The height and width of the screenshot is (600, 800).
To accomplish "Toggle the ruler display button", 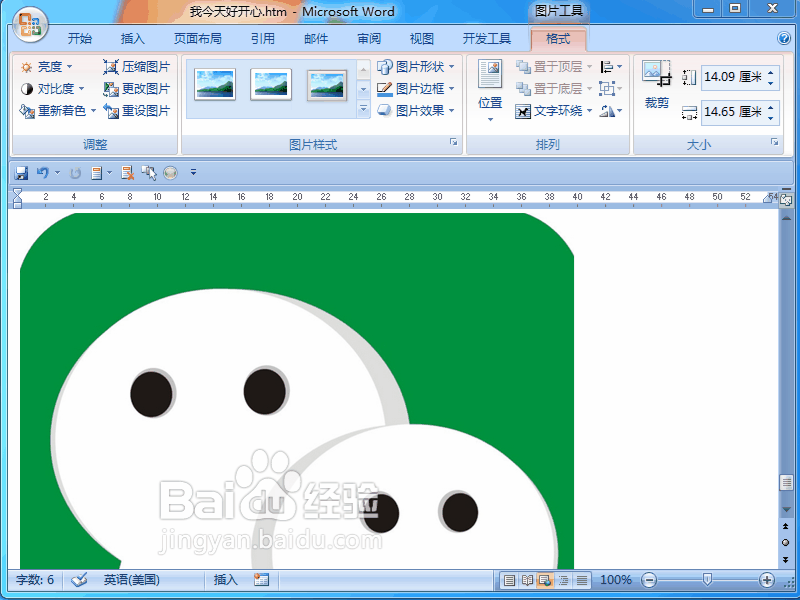I will point(786,201).
